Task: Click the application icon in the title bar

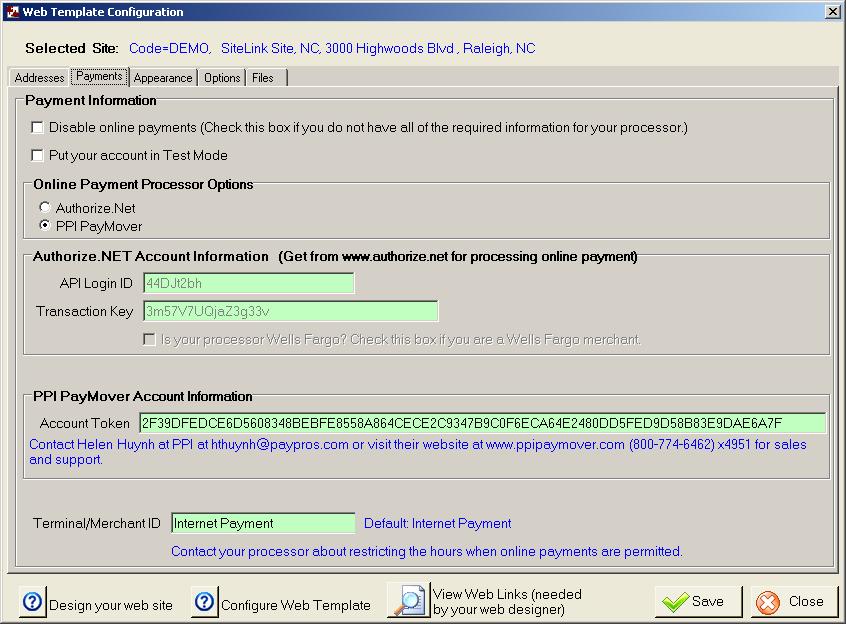Action: pyautogui.click(x=12, y=12)
